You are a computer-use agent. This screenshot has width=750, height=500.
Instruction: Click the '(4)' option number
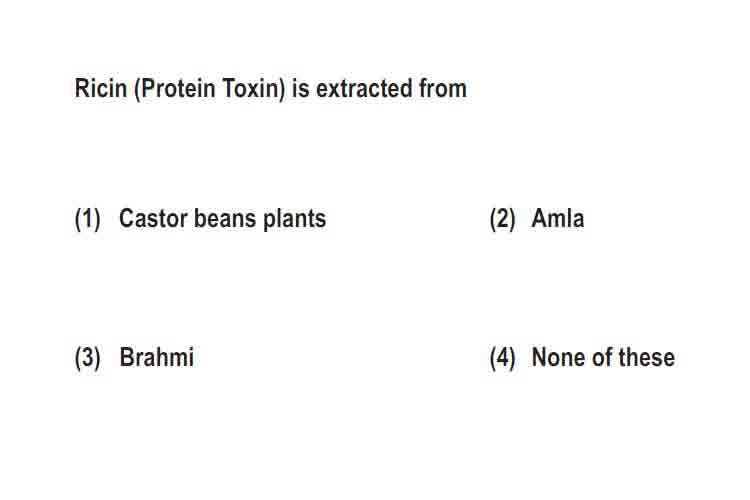(502, 358)
